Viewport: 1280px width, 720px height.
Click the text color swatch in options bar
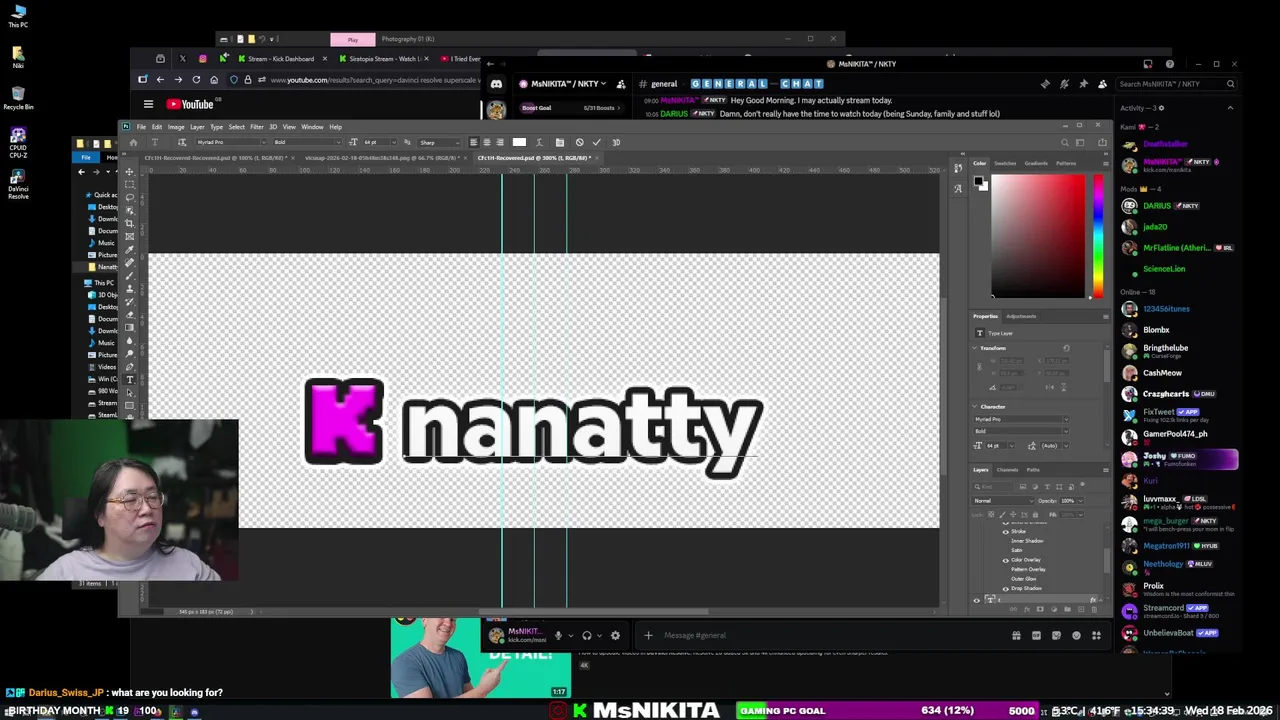coord(519,142)
